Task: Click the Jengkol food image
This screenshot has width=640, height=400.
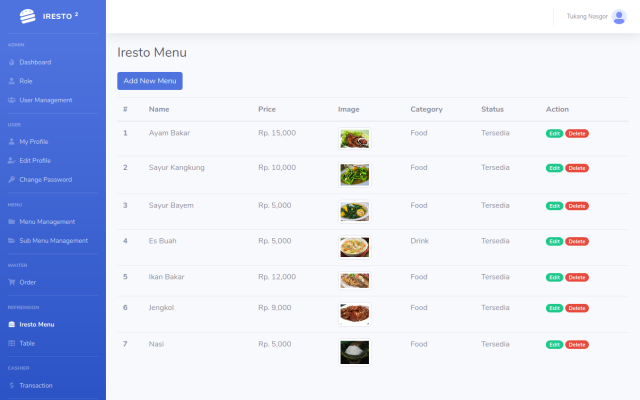Action: (x=354, y=315)
